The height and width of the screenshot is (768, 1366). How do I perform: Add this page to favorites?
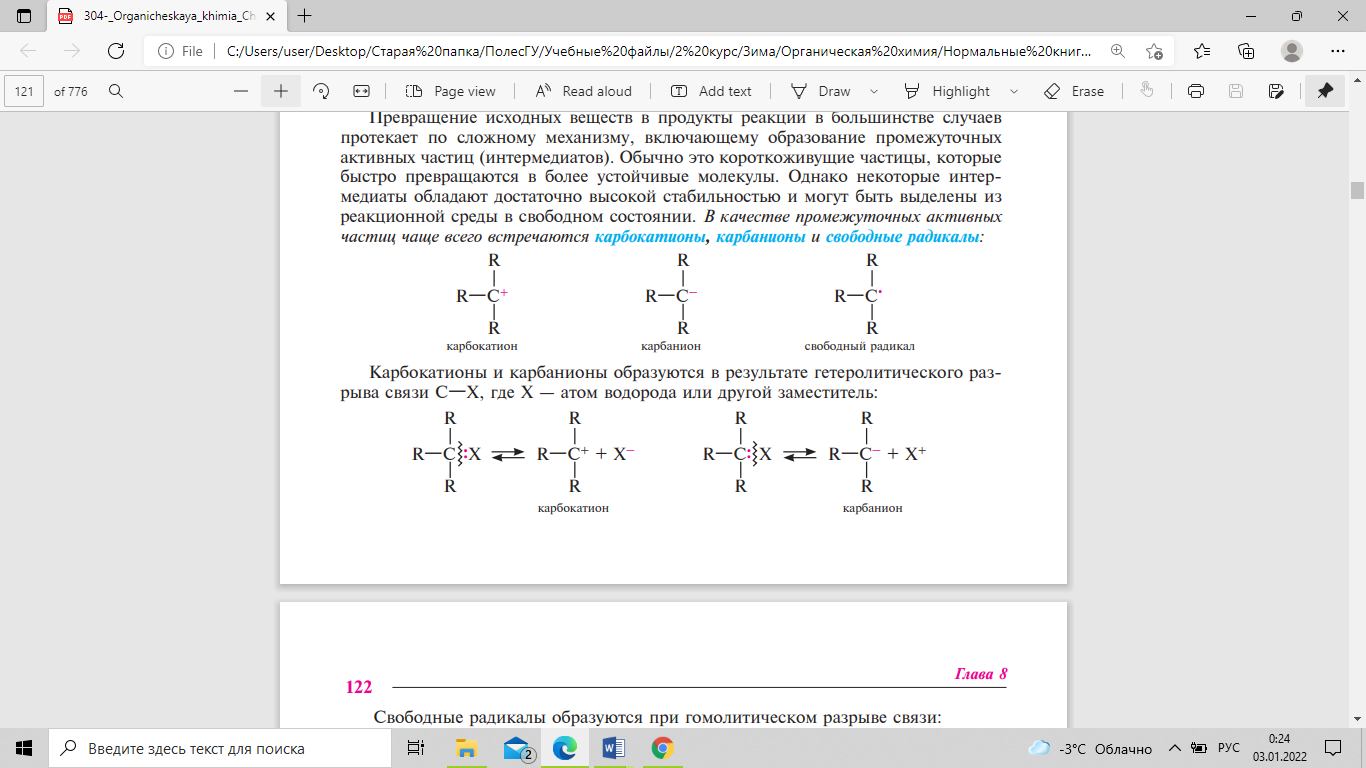click(1155, 51)
